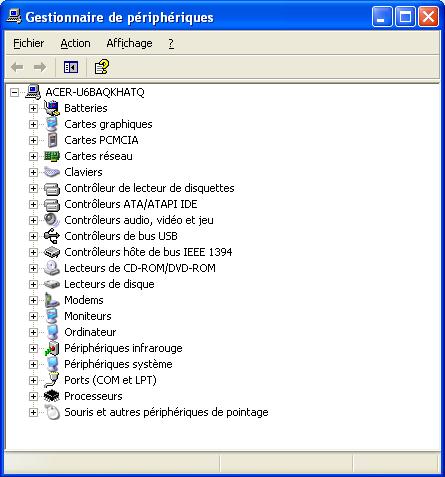Expand Contrôleurs hôte de bus IEEE 1394
This screenshot has height=477, width=445.
pos(33,252)
